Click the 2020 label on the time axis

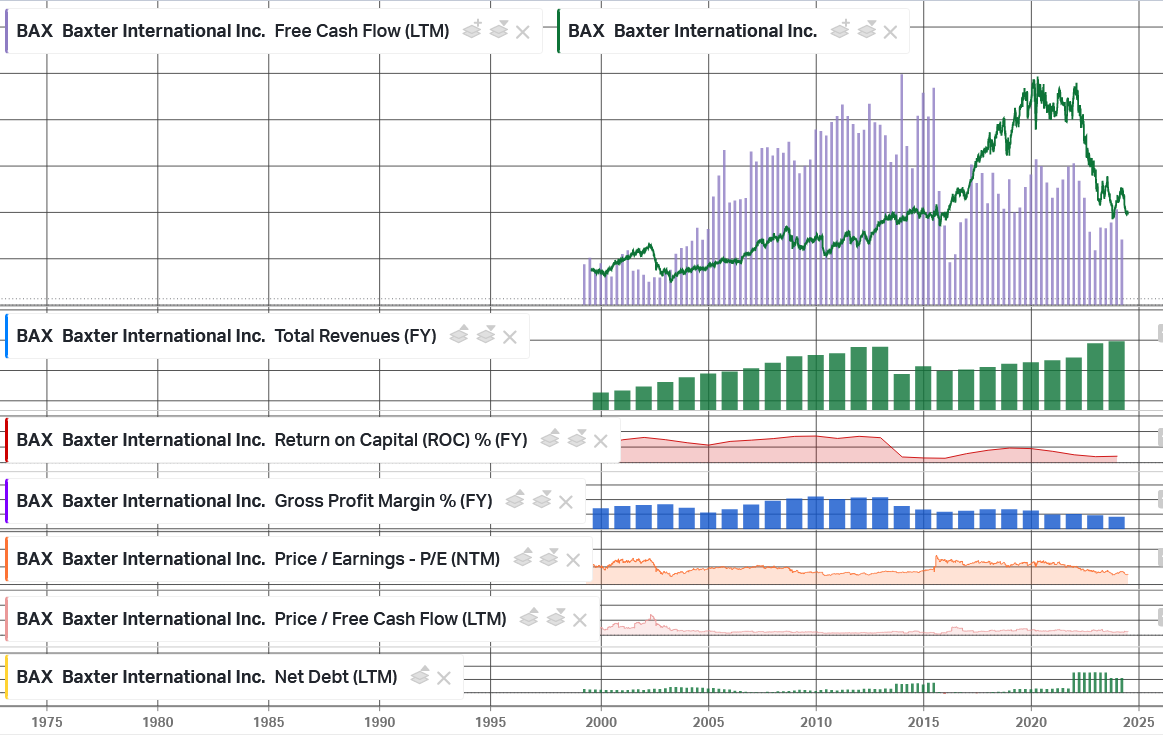pyautogui.click(x=1031, y=722)
